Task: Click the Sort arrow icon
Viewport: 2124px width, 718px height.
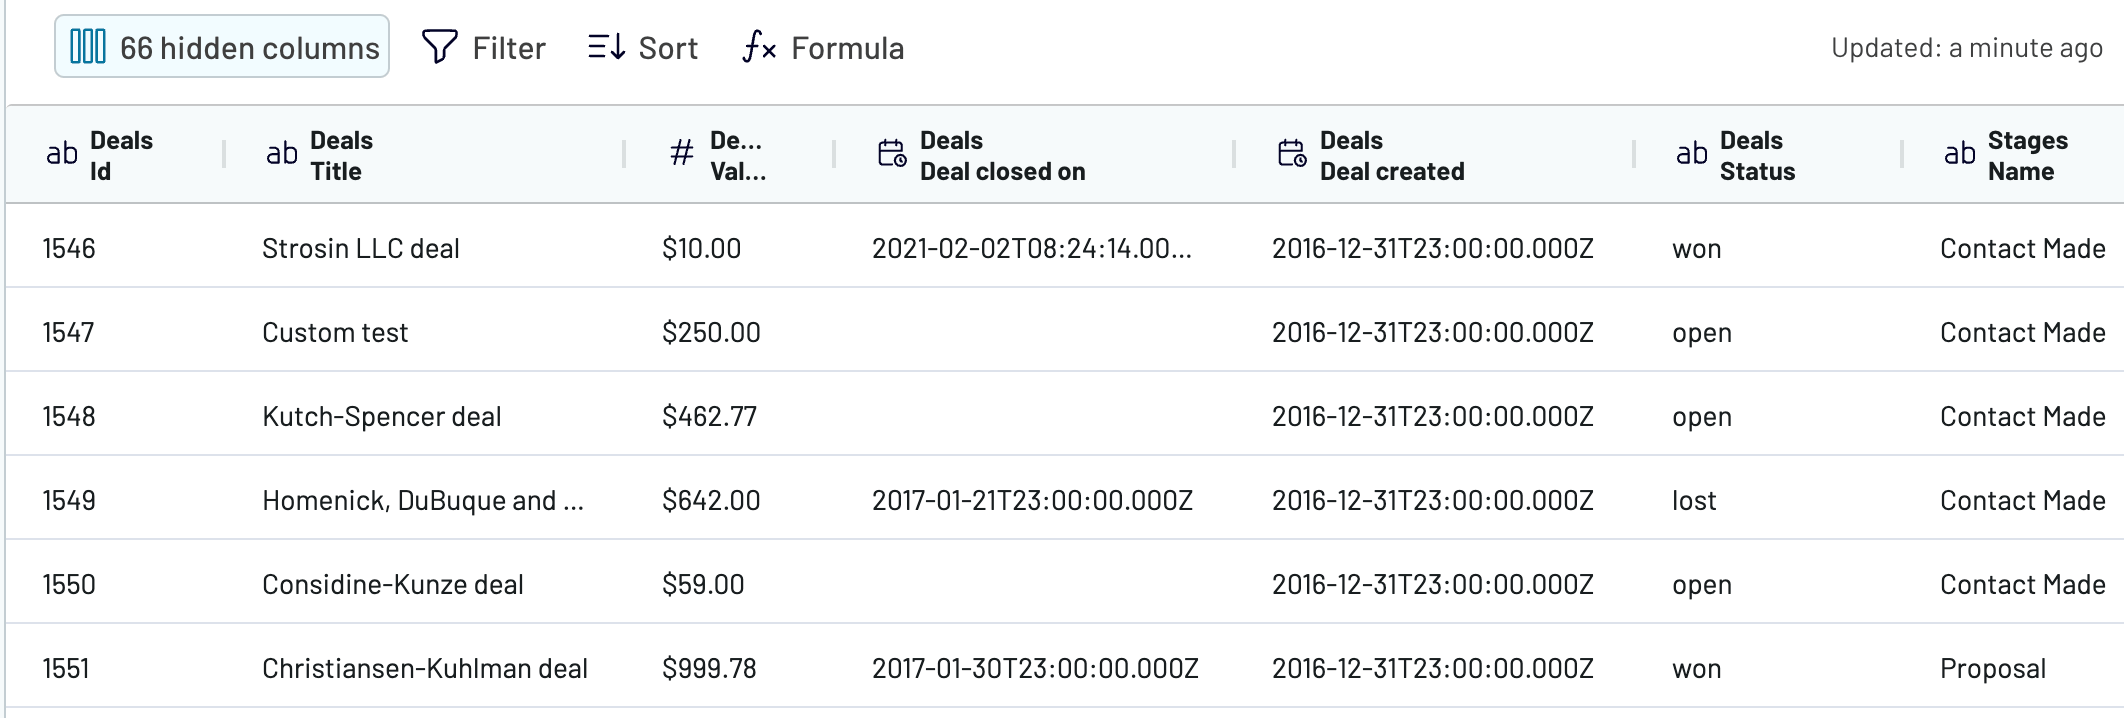Action: [607, 47]
